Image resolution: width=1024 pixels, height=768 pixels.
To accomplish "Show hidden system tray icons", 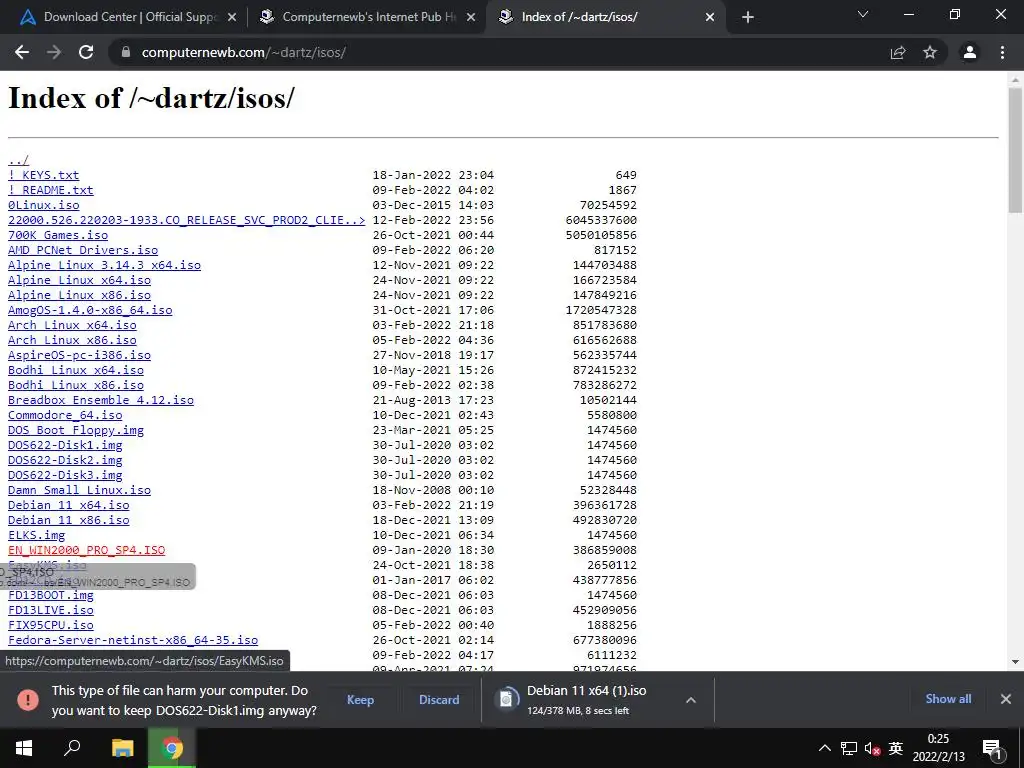I will [825, 748].
